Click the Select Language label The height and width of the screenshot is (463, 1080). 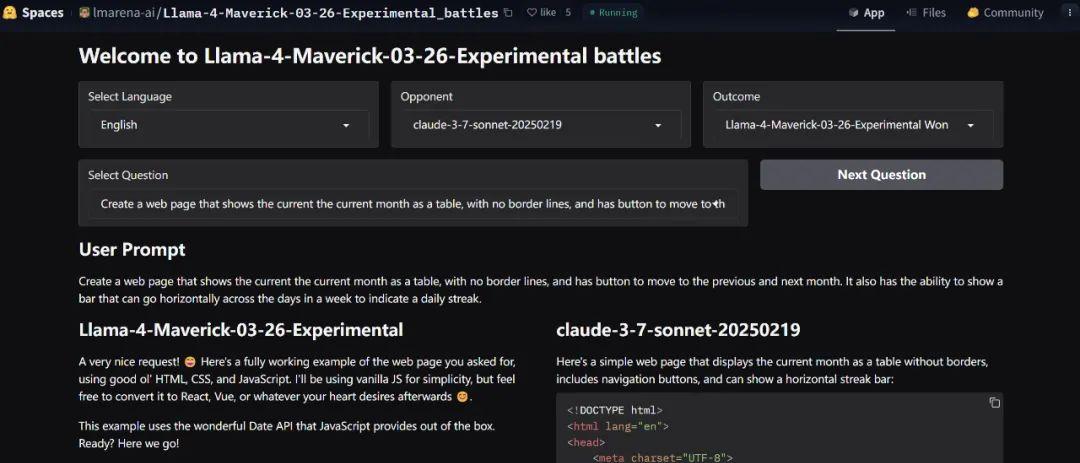(x=130, y=96)
